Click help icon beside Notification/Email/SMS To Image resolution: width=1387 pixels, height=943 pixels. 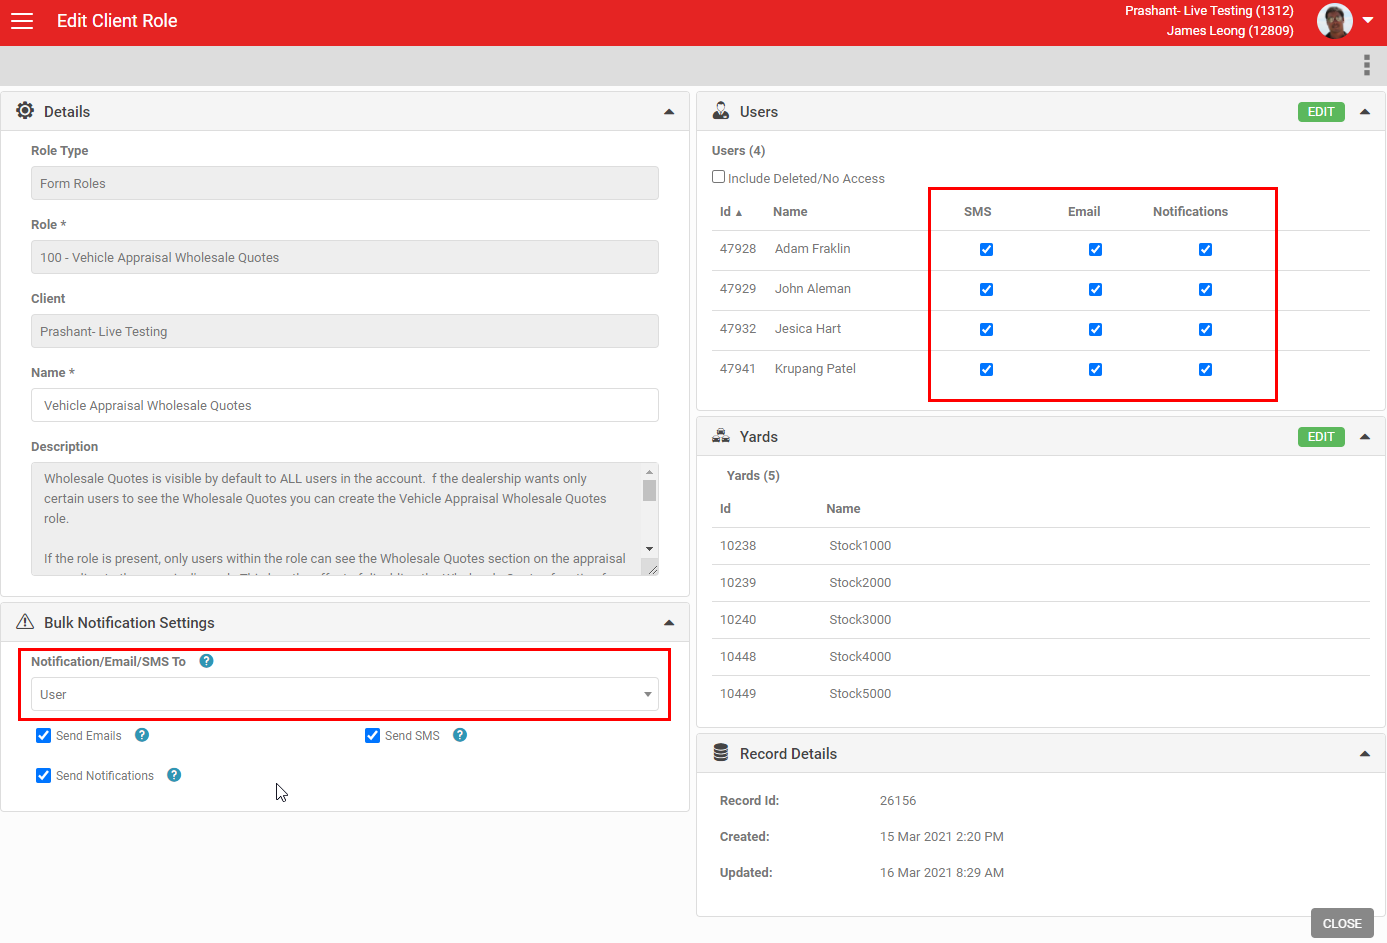tap(206, 661)
